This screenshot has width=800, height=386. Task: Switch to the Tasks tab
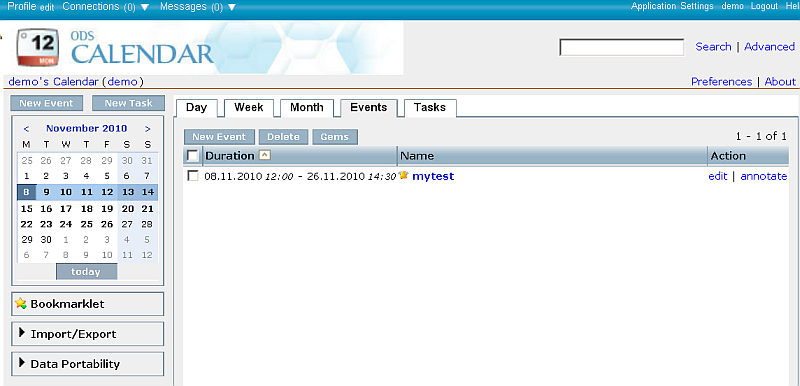430,108
